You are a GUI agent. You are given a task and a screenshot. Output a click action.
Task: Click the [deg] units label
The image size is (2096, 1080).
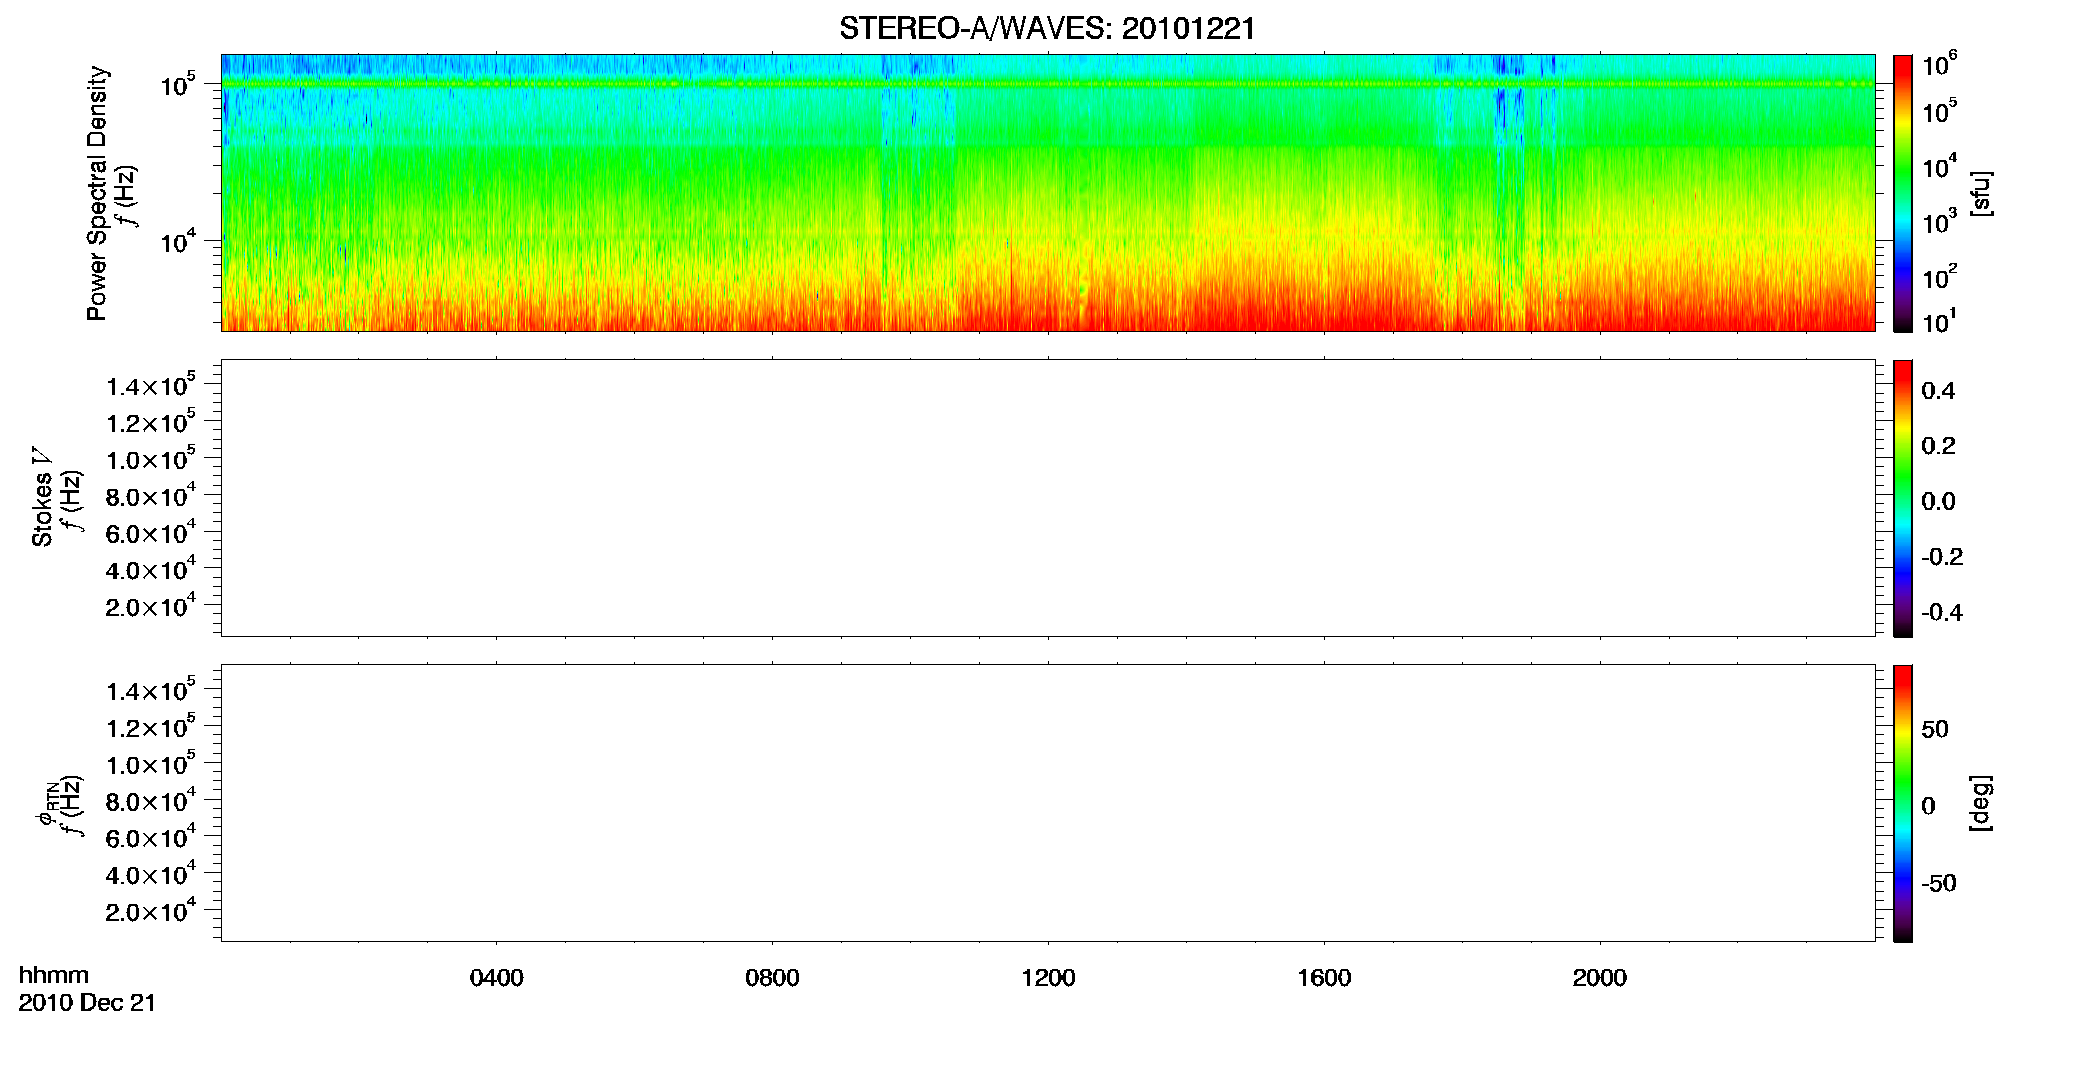pos(1980,803)
